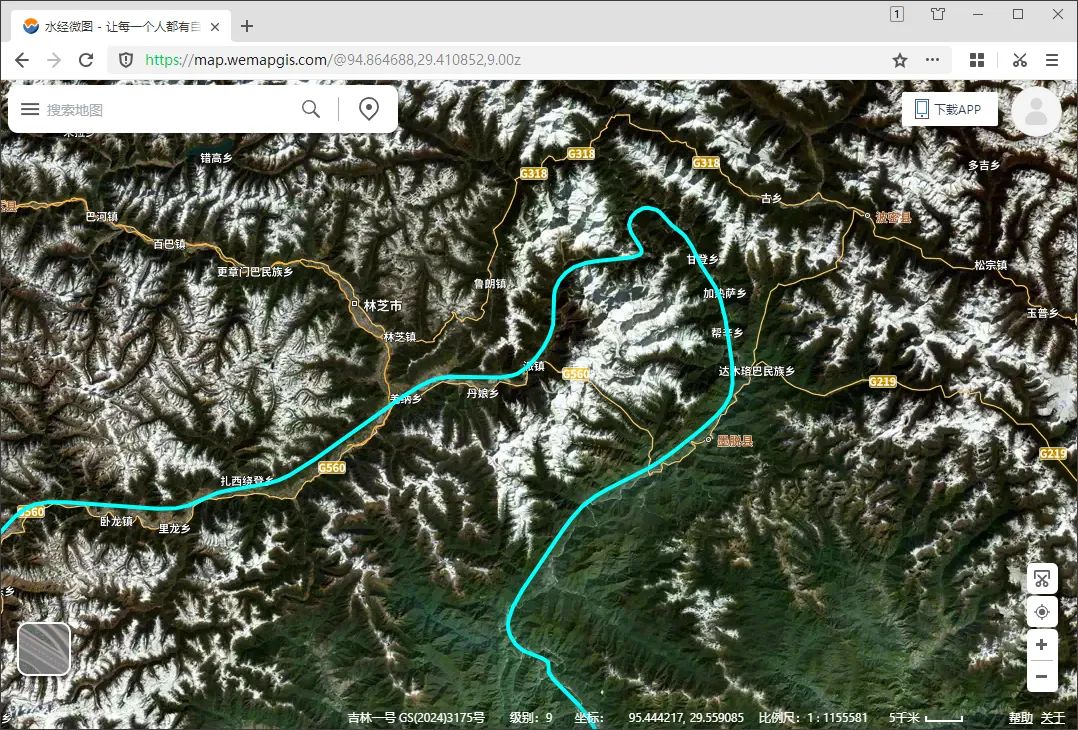
Task: Click the 巴河镇 label
Action: [x=102, y=217]
